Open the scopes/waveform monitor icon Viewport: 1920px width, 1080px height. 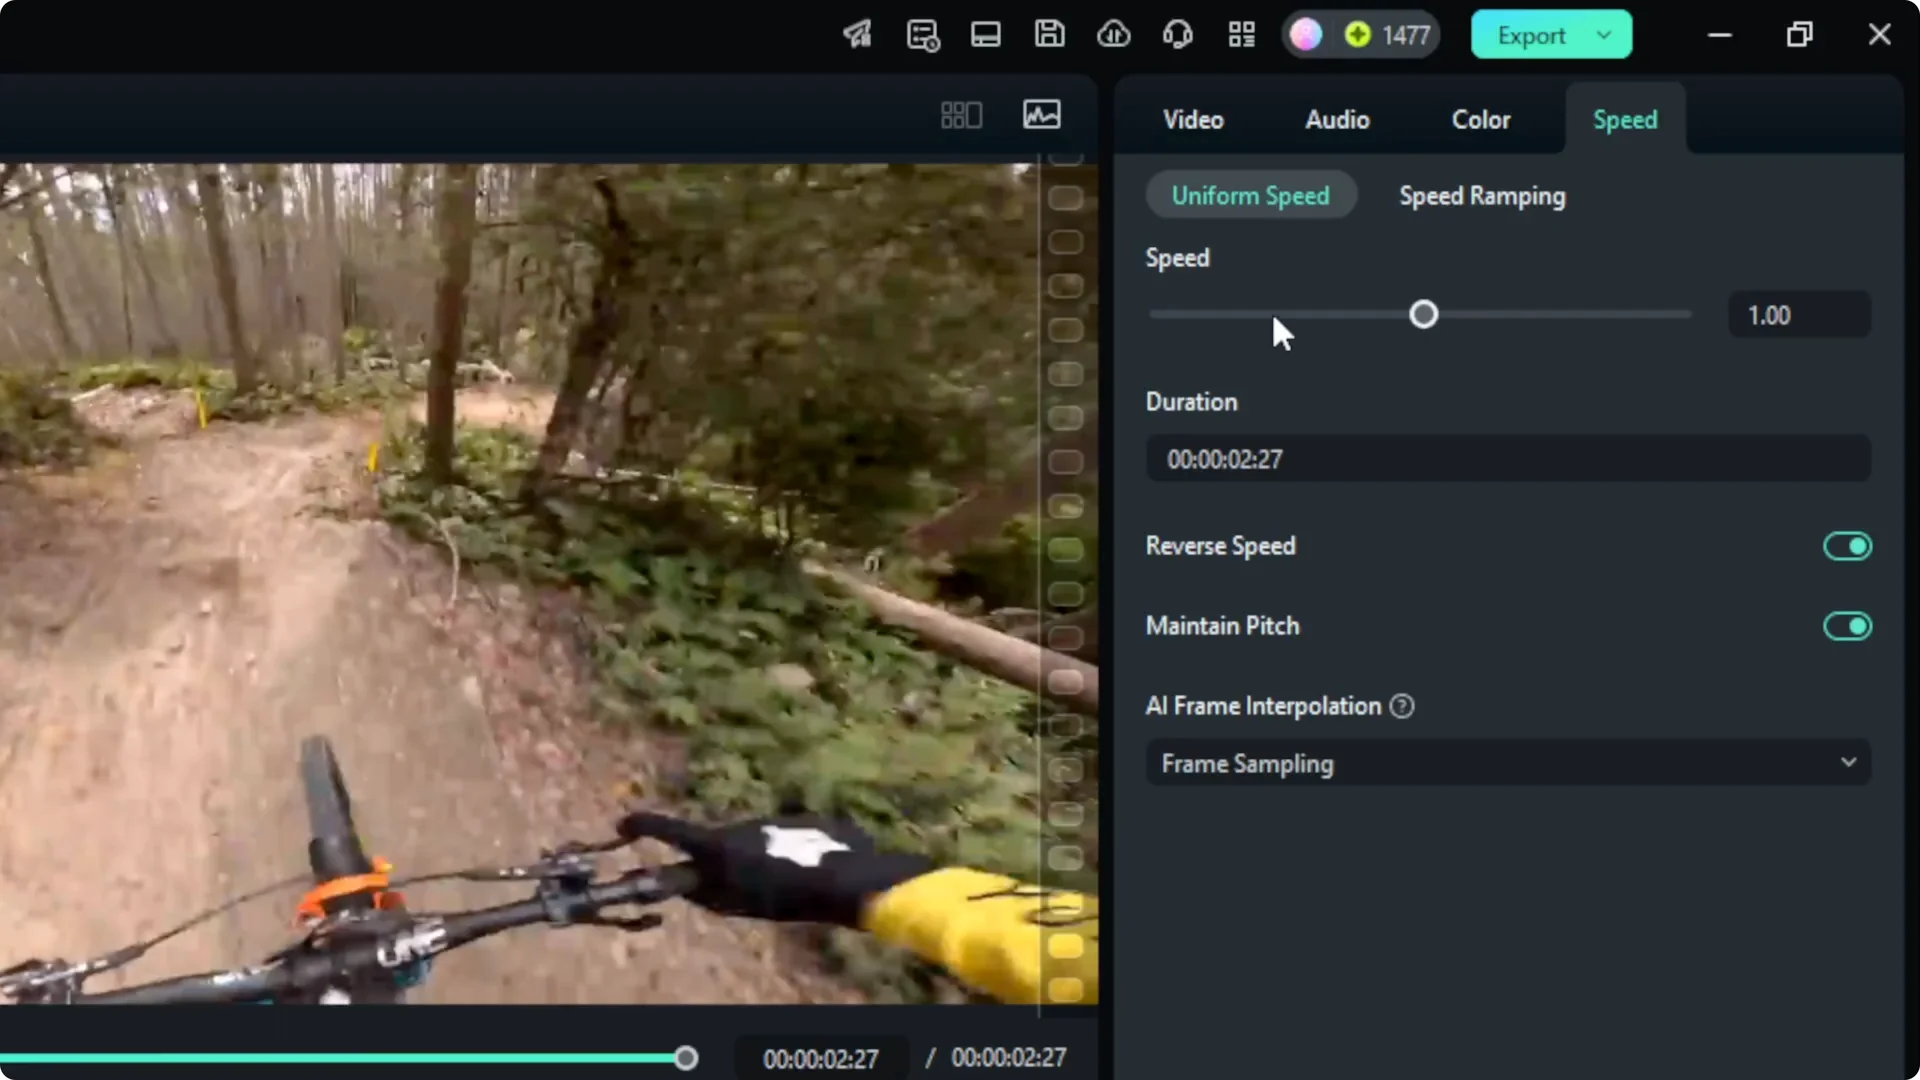(1042, 114)
